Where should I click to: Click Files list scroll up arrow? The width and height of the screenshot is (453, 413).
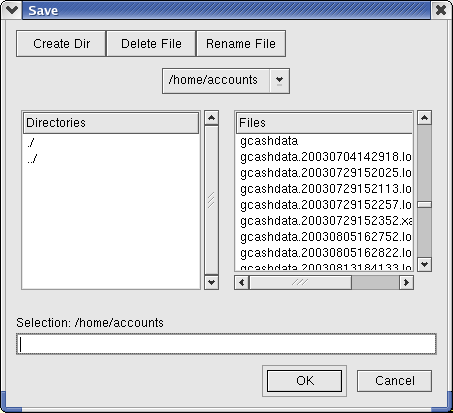click(x=424, y=118)
